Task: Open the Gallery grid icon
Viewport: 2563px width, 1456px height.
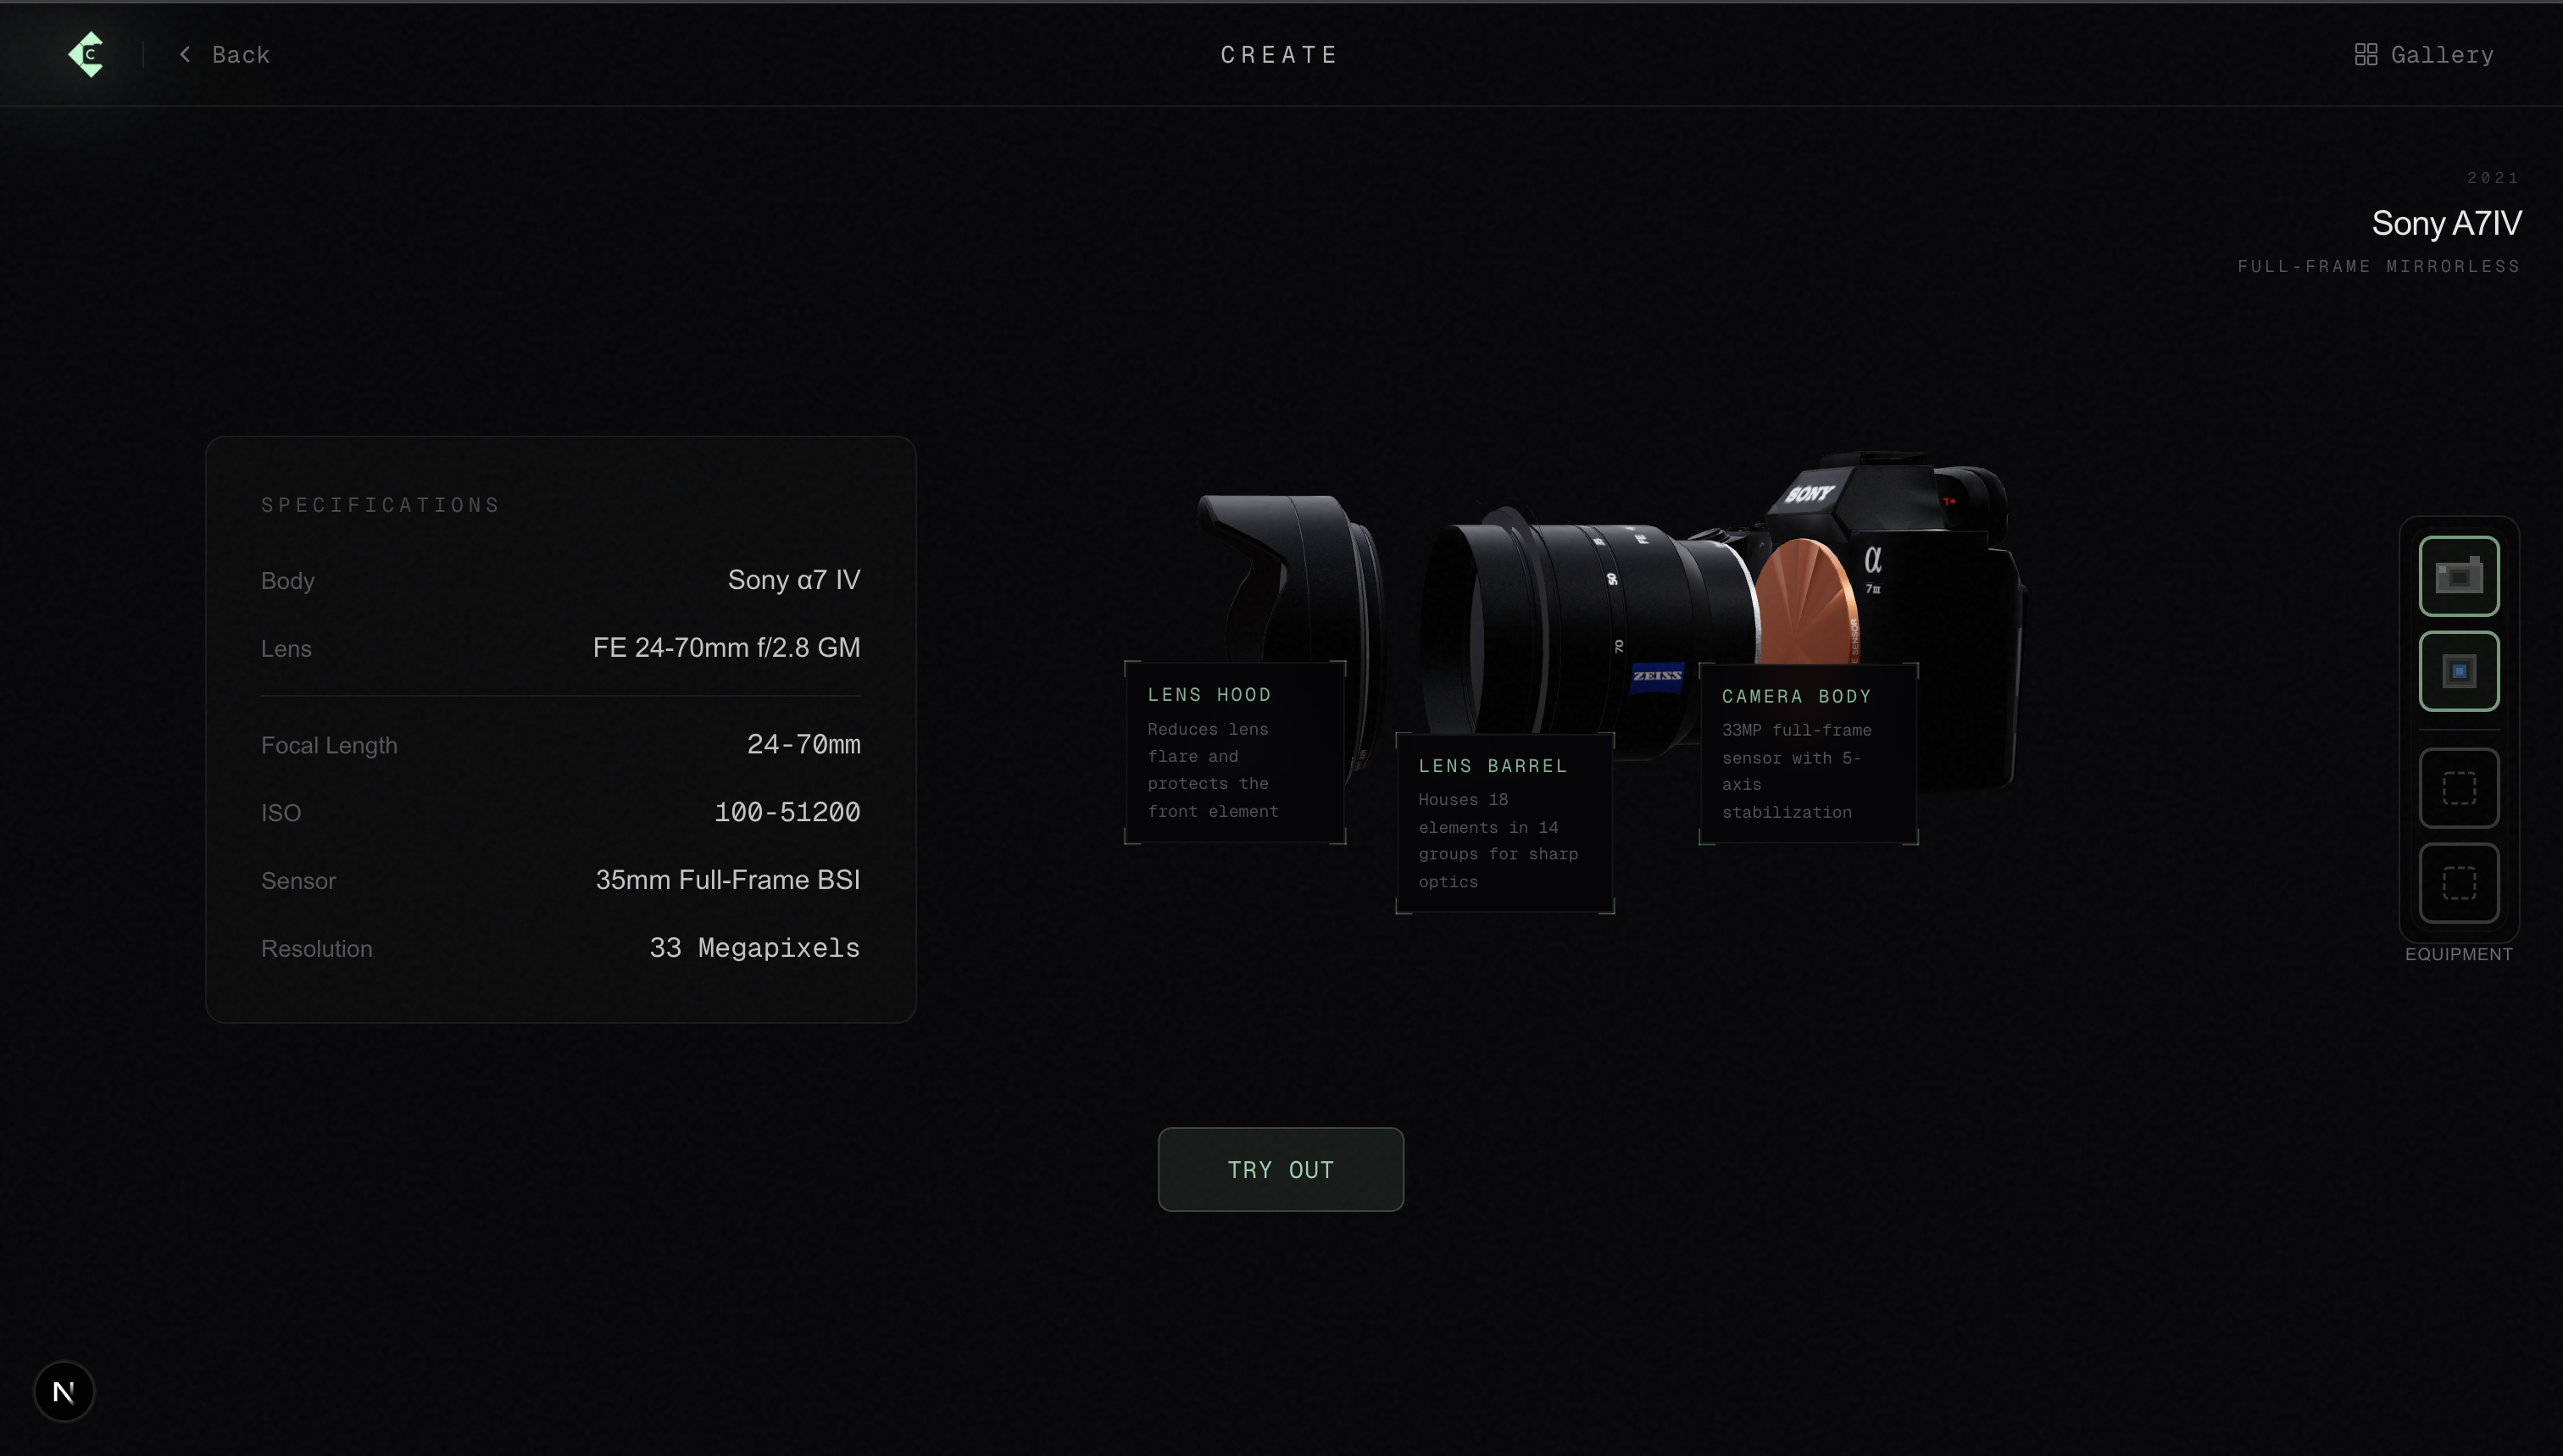Action: (x=2365, y=55)
